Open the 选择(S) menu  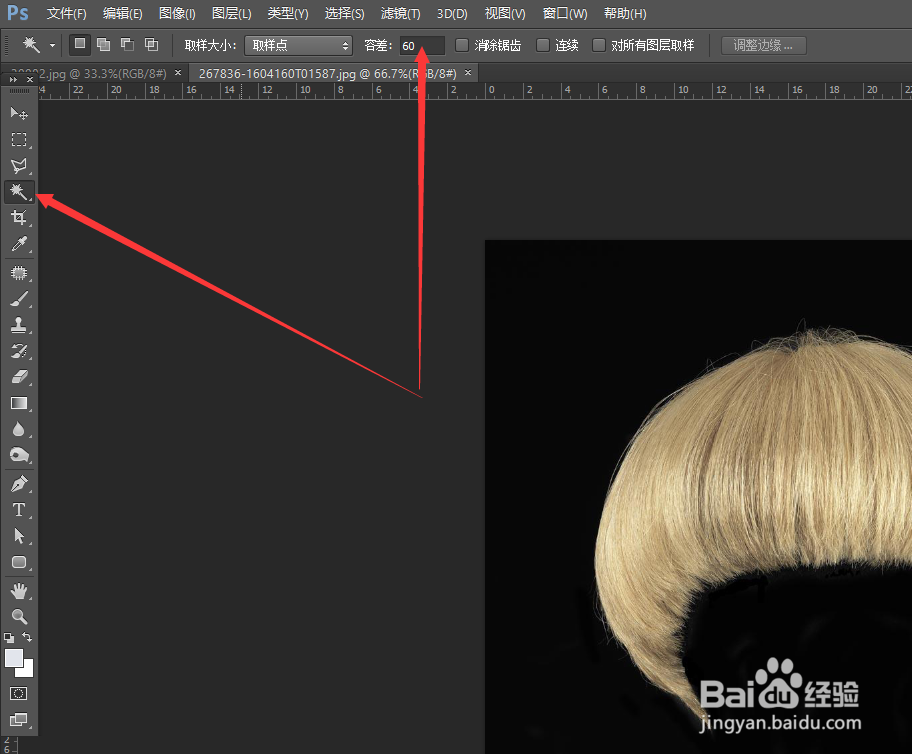tap(344, 13)
